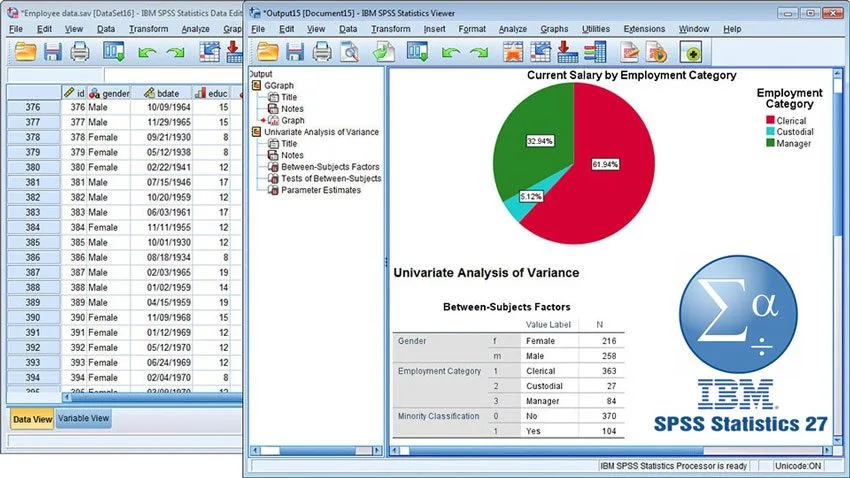Open Data menu in Data Editor window
This screenshot has width=850, height=478.
(x=106, y=29)
